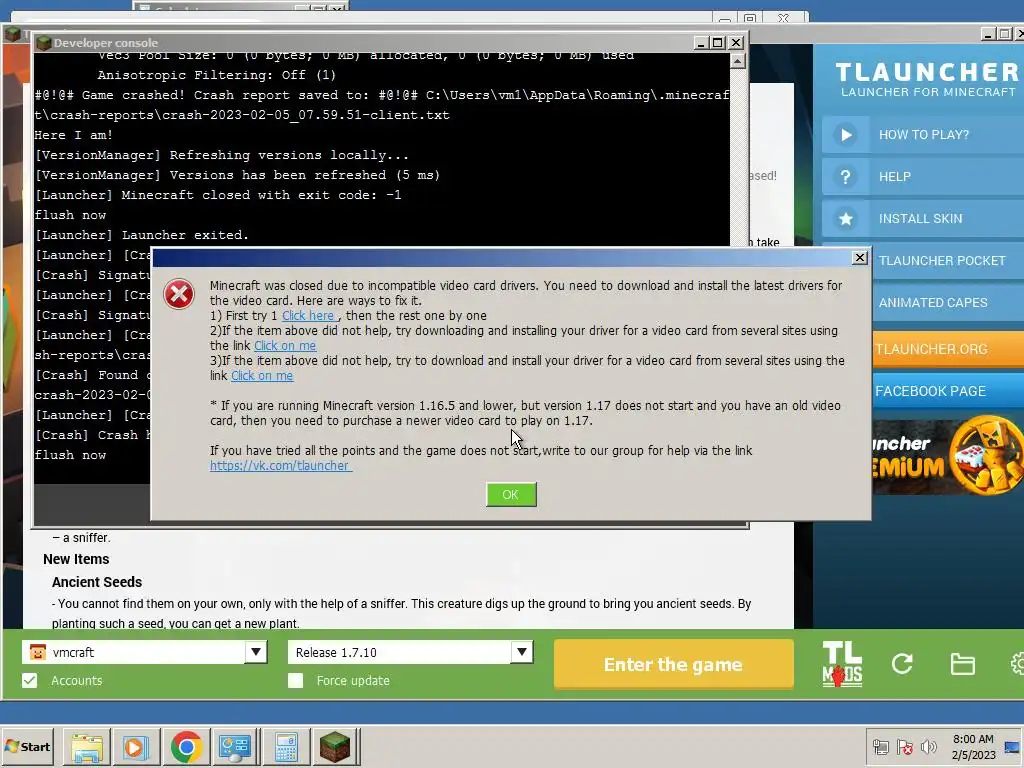Screen dimensions: 1024x768
Task: Click the taskbar clock showing 8:00 AM
Action: click(973, 746)
